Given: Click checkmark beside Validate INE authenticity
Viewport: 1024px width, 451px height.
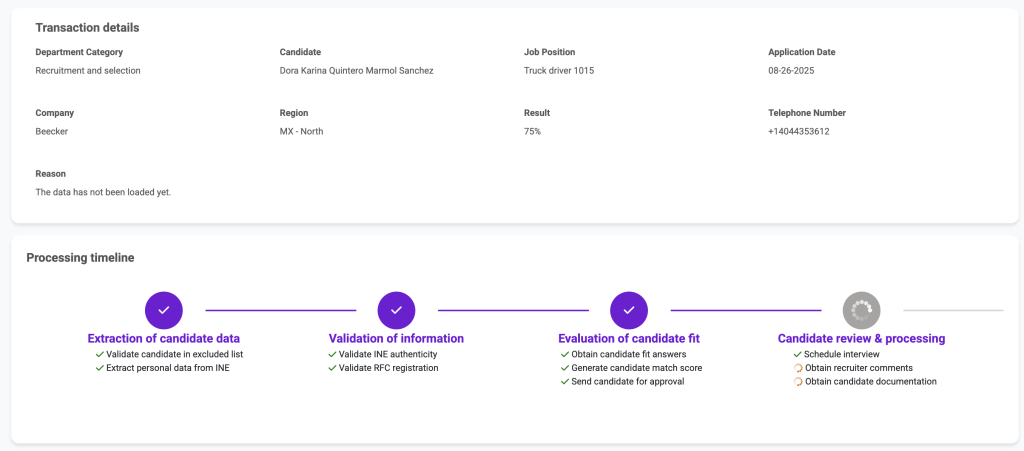Looking at the screenshot, I should tap(332, 354).
